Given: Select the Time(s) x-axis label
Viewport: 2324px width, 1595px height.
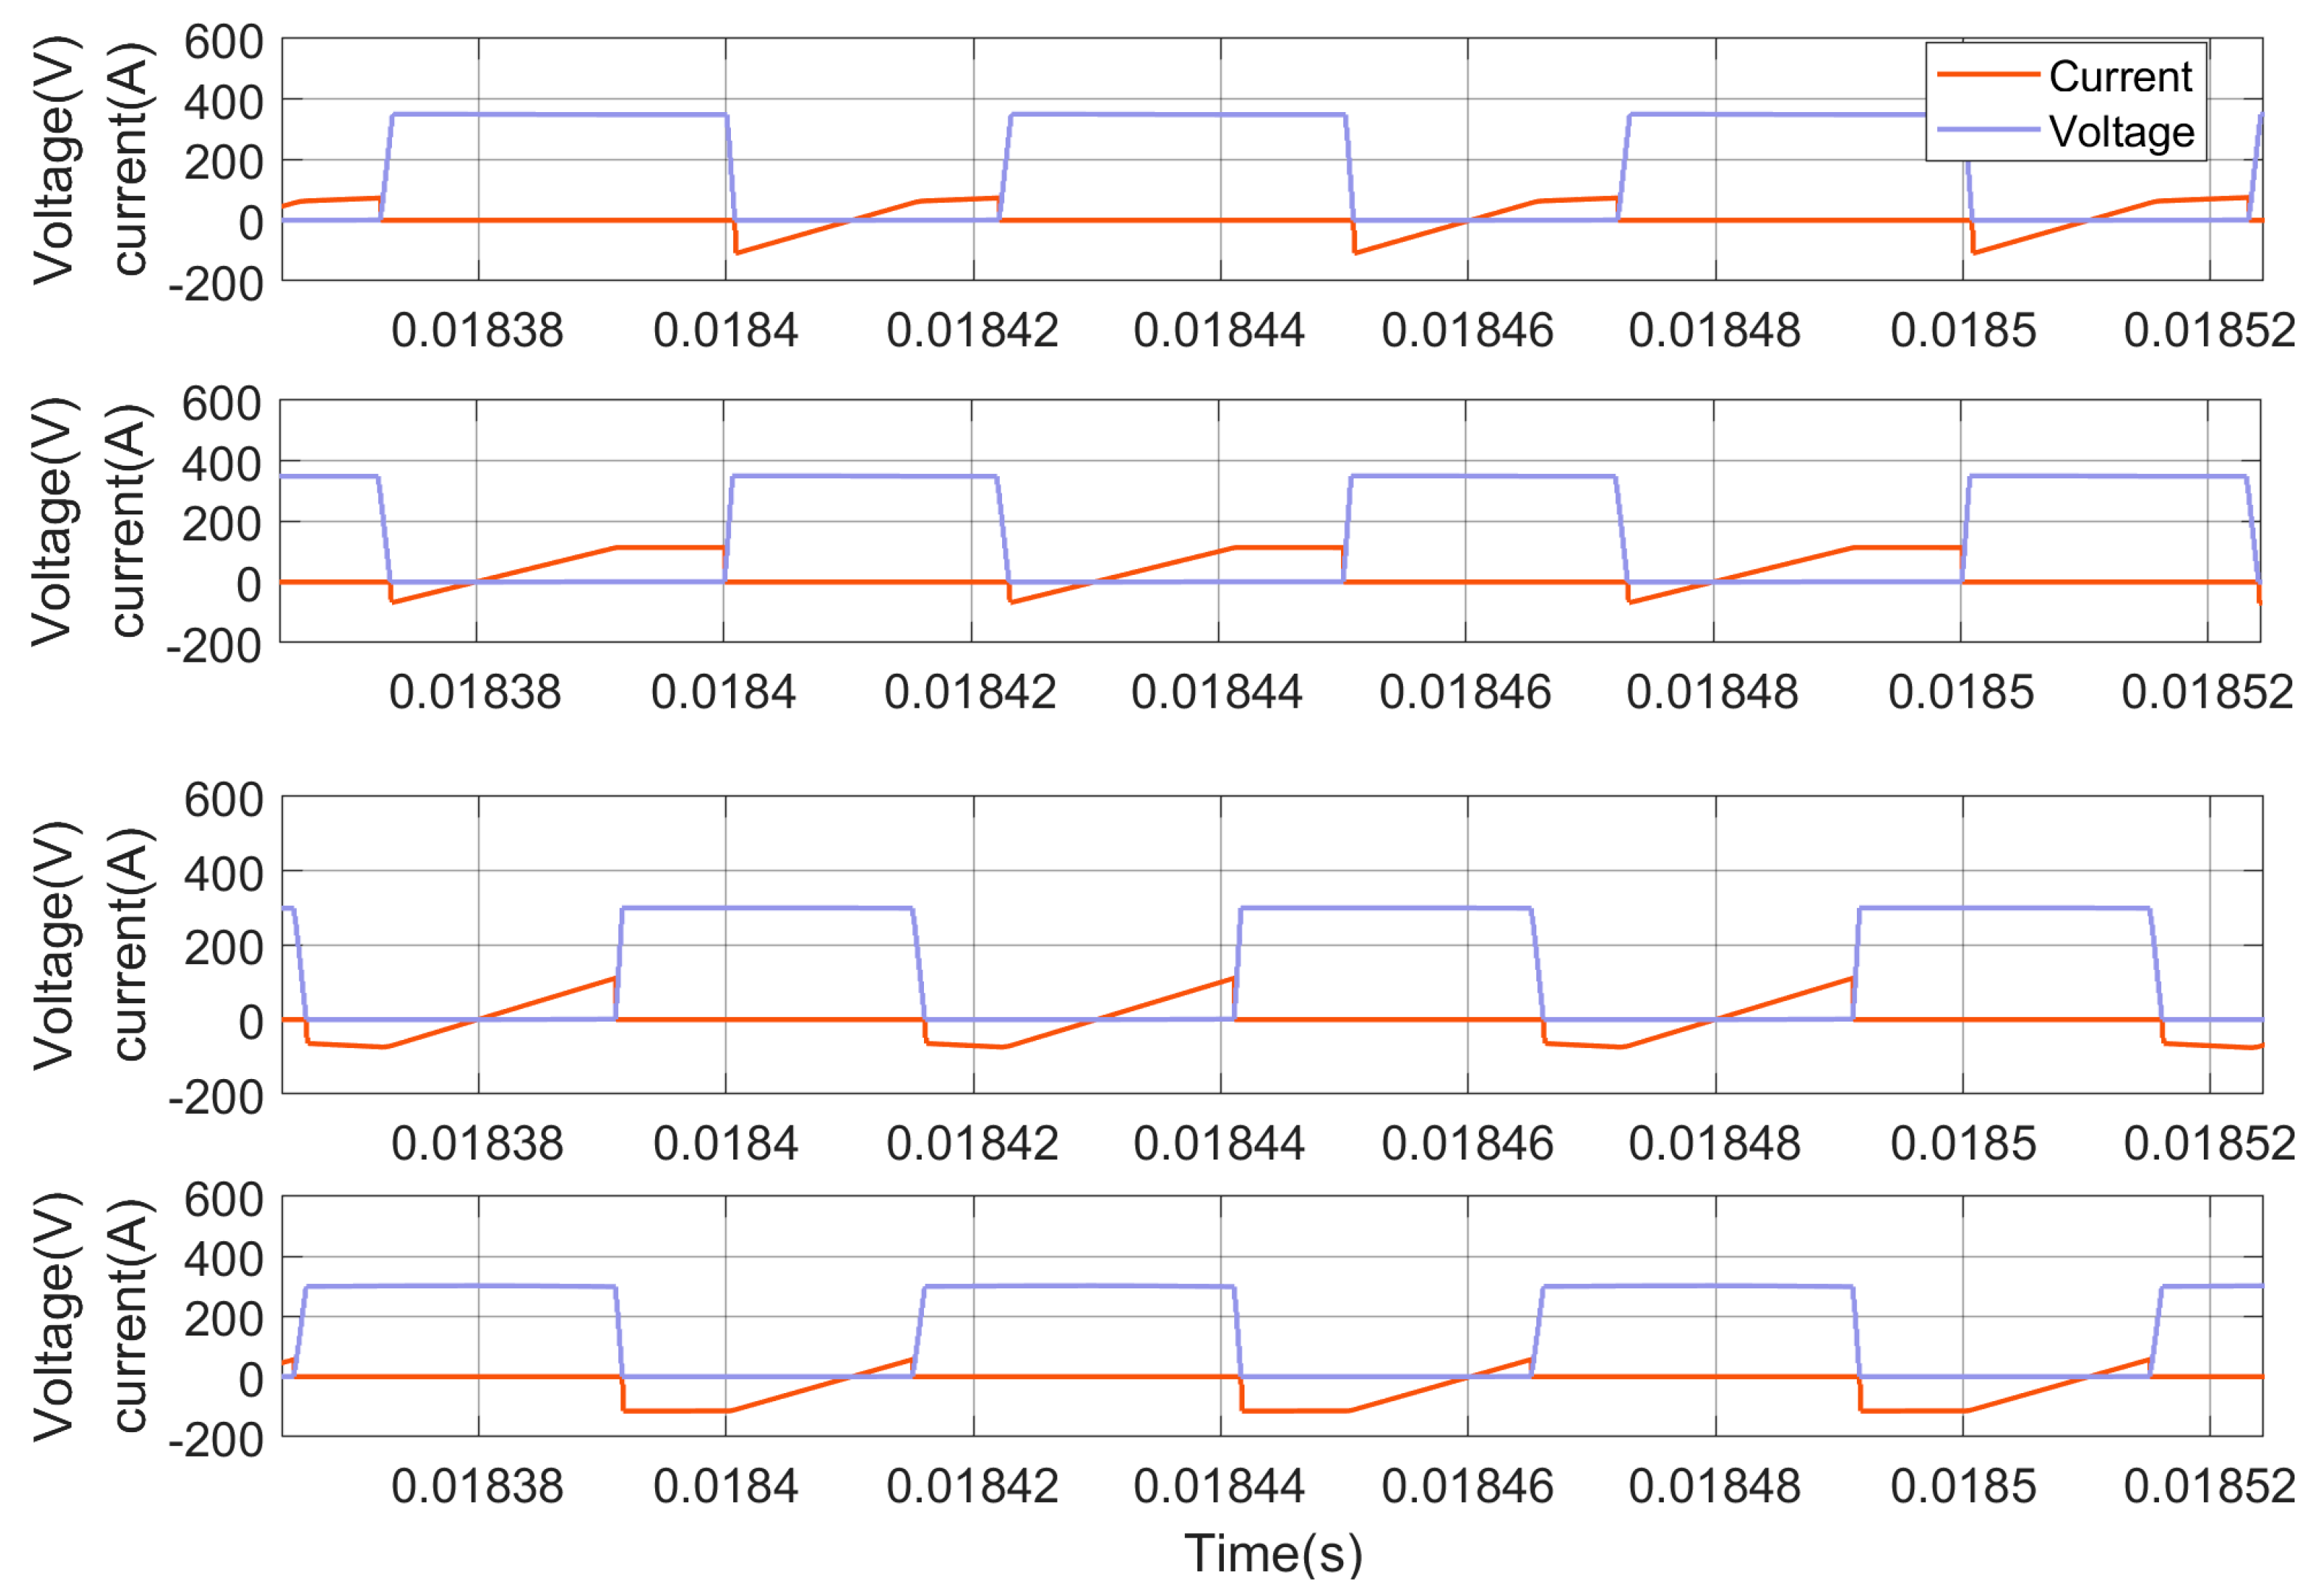Looking at the screenshot, I should [1273, 1553].
